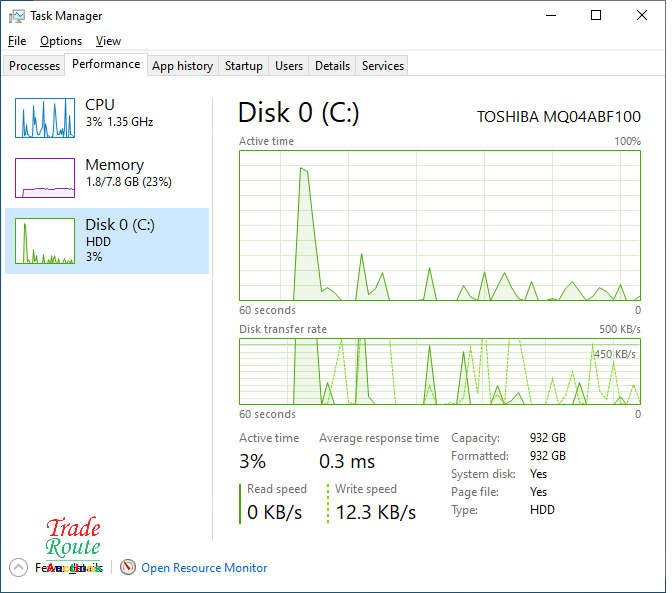Click the 0 KB/s read speed value
Viewport: 672px width, 593px height.
pyautogui.click(x=275, y=512)
